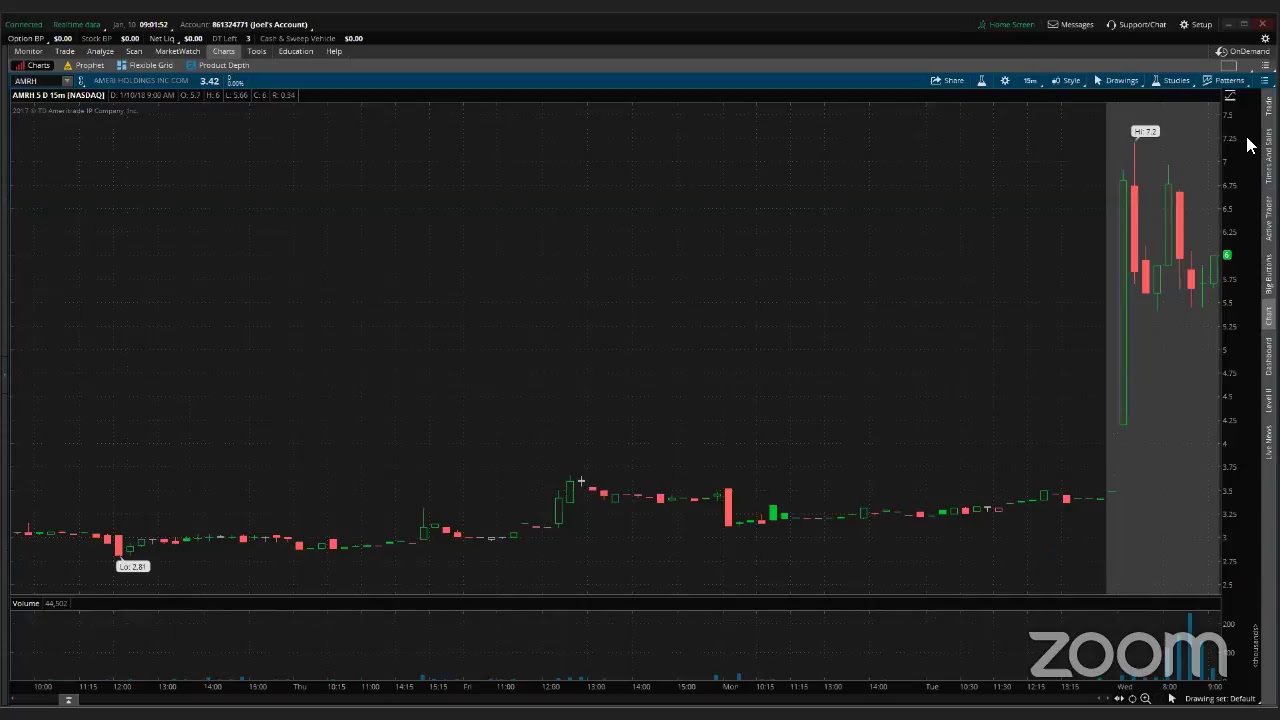Open chart settings gear in chart toolbar
1280x720 pixels.
pyautogui.click(x=1005, y=80)
